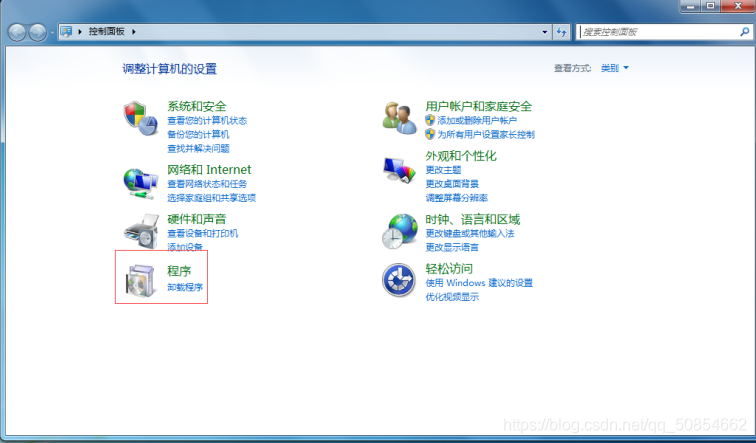Click 更改键盘或其他输入法 link
This screenshot has width=756, height=443.
[470, 233]
